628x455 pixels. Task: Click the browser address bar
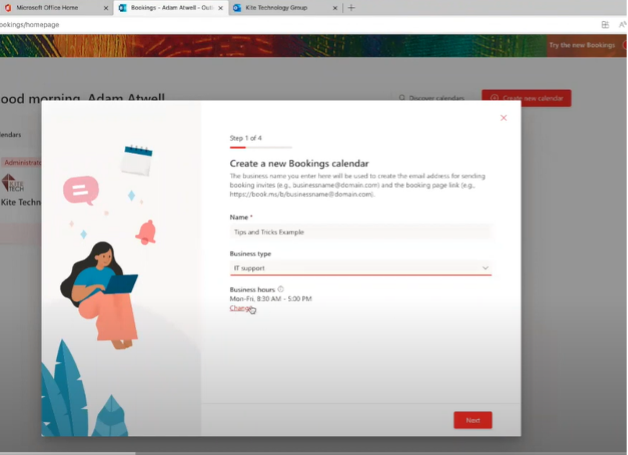coord(296,25)
